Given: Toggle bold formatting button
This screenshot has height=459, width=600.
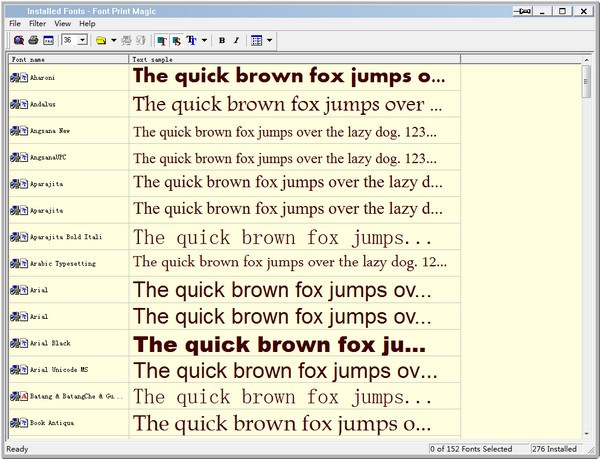Looking at the screenshot, I should coord(222,40).
